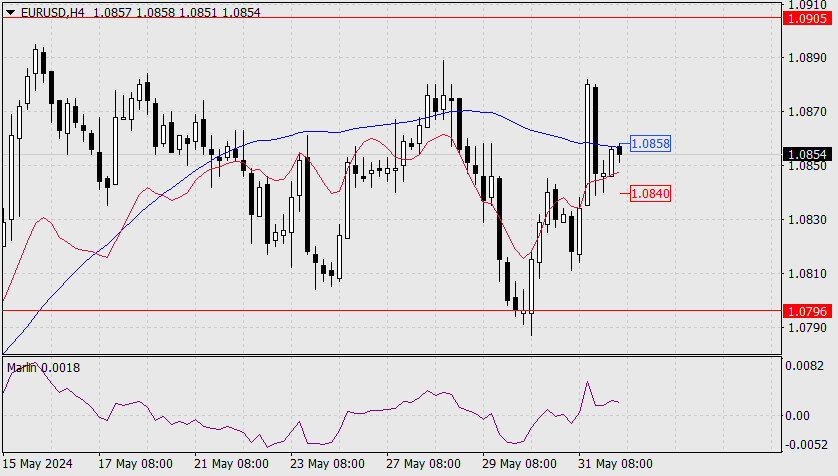Click the black 1.0854 current price label

point(808,154)
